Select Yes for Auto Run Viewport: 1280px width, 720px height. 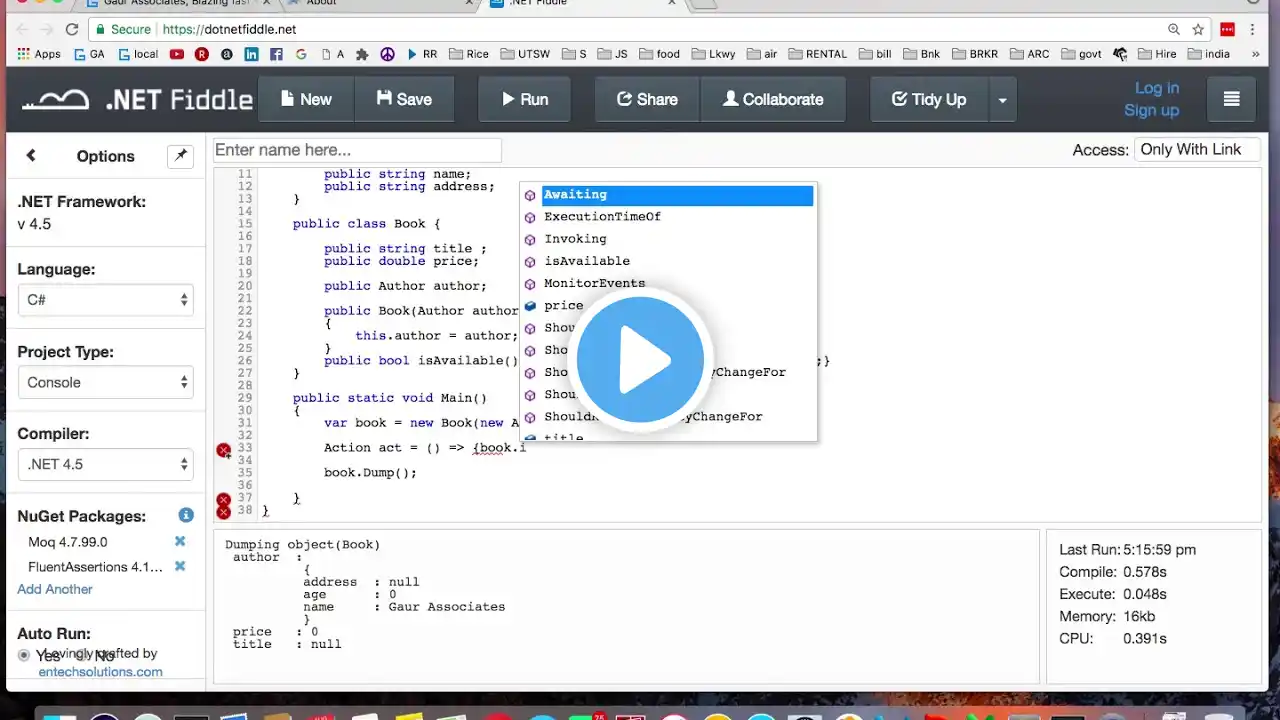[24, 656]
